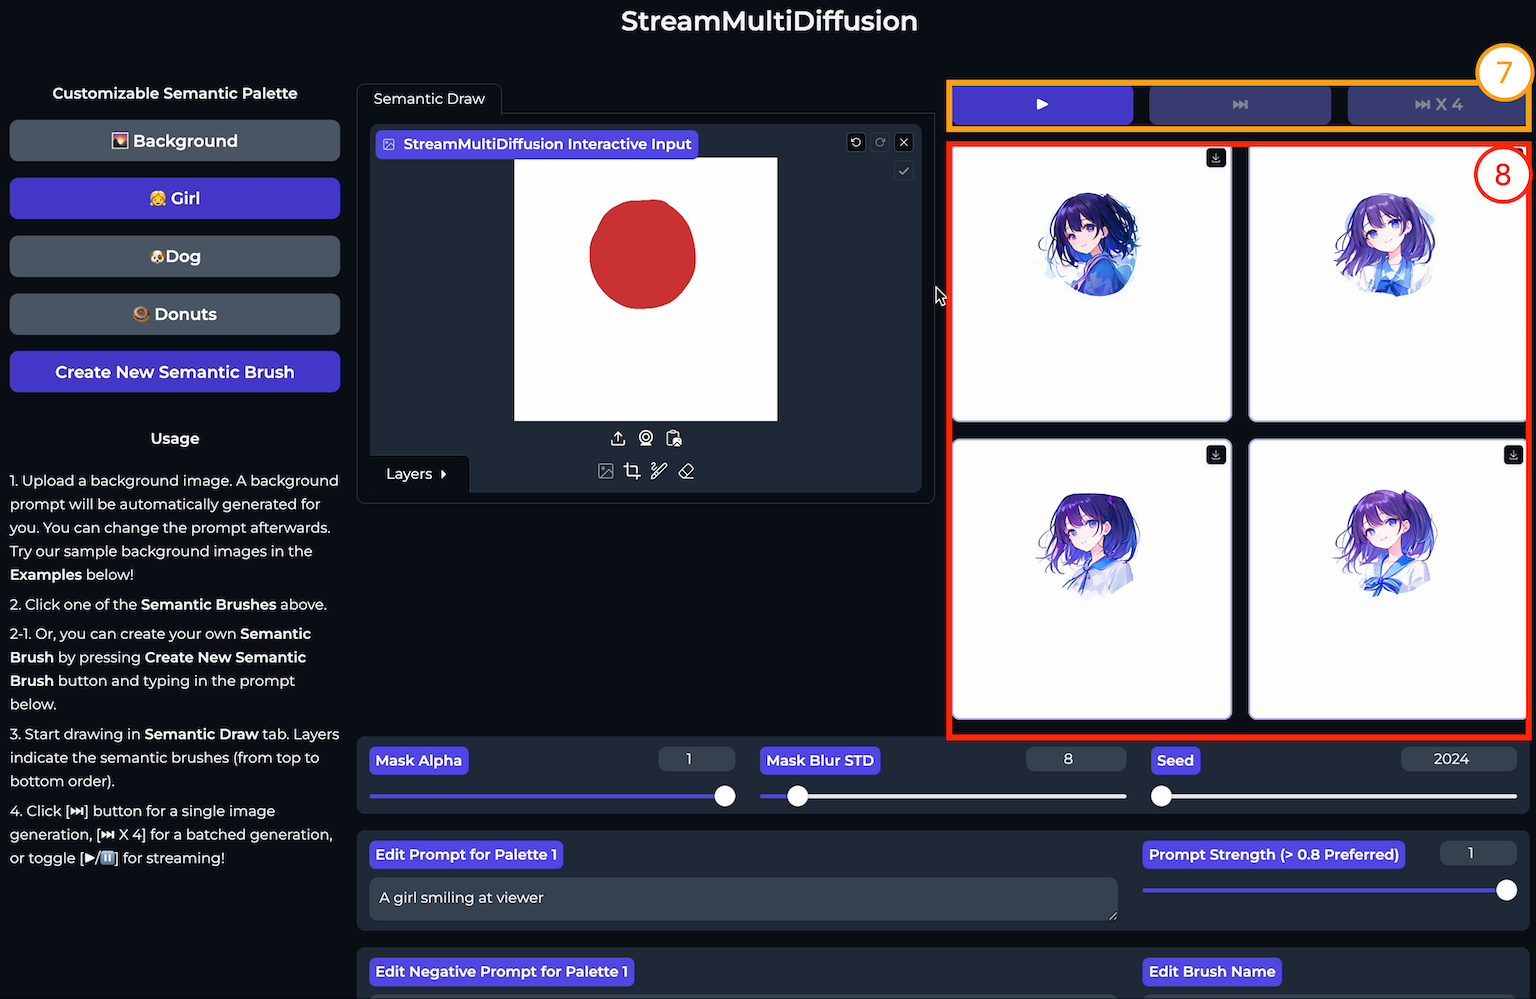The height and width of the screenshot is (999, 1536).
Task: Click the Seed value field showing 2024
Action: tap(1459, 759)
